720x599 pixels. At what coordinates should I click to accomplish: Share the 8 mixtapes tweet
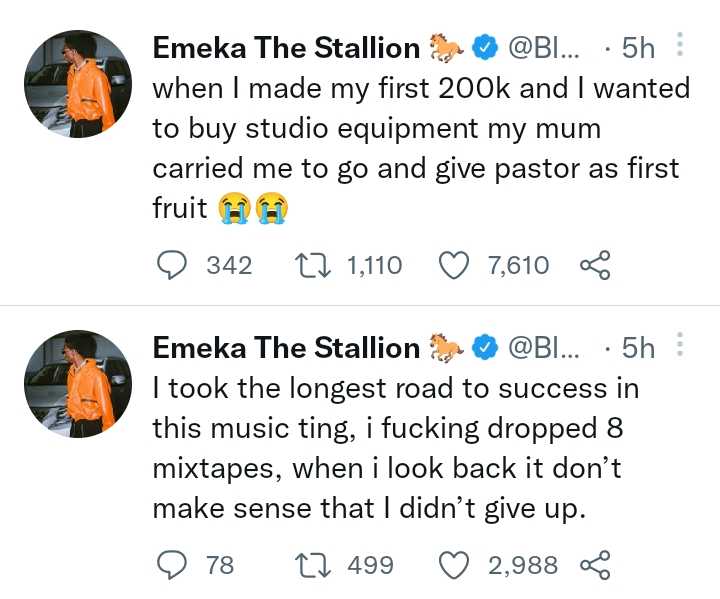point(595,565)
